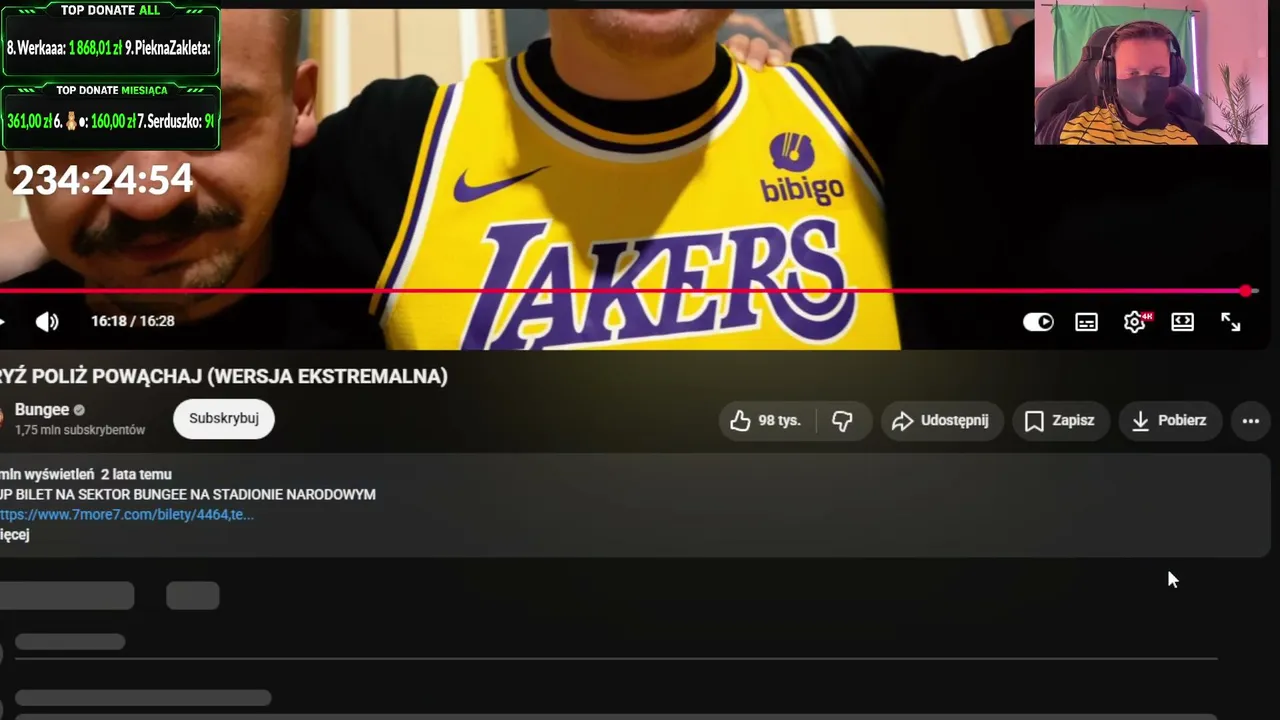Enter fullscreen mode on the player

pyautogui.click(x=1230, y=322)
